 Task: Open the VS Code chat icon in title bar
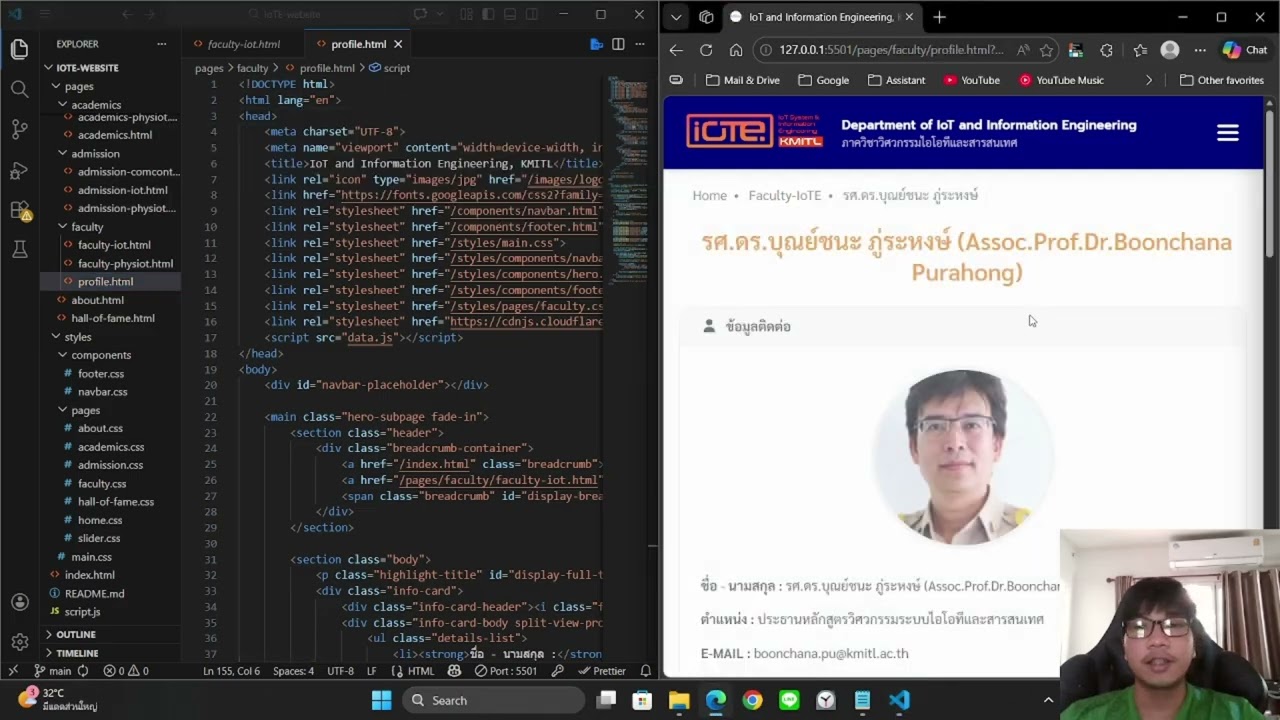tap(420, 15)
